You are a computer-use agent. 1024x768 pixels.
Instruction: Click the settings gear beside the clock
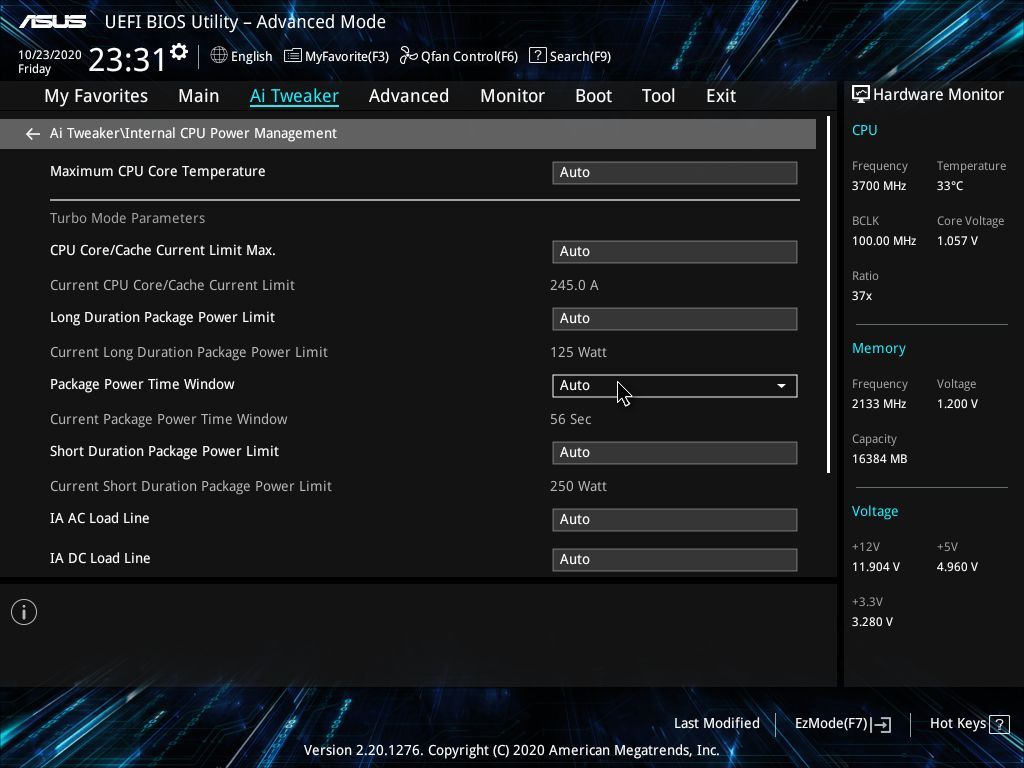point(179,52)
